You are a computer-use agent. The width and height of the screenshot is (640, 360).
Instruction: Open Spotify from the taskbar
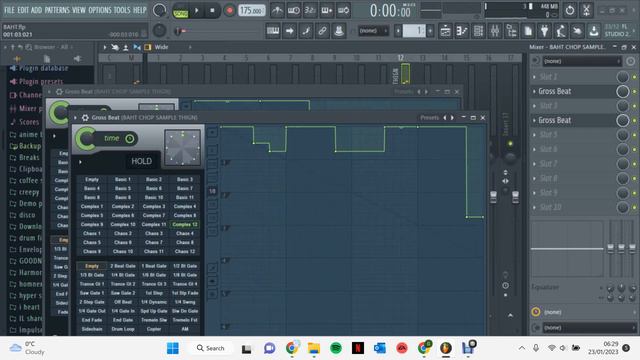coord(336,348)
